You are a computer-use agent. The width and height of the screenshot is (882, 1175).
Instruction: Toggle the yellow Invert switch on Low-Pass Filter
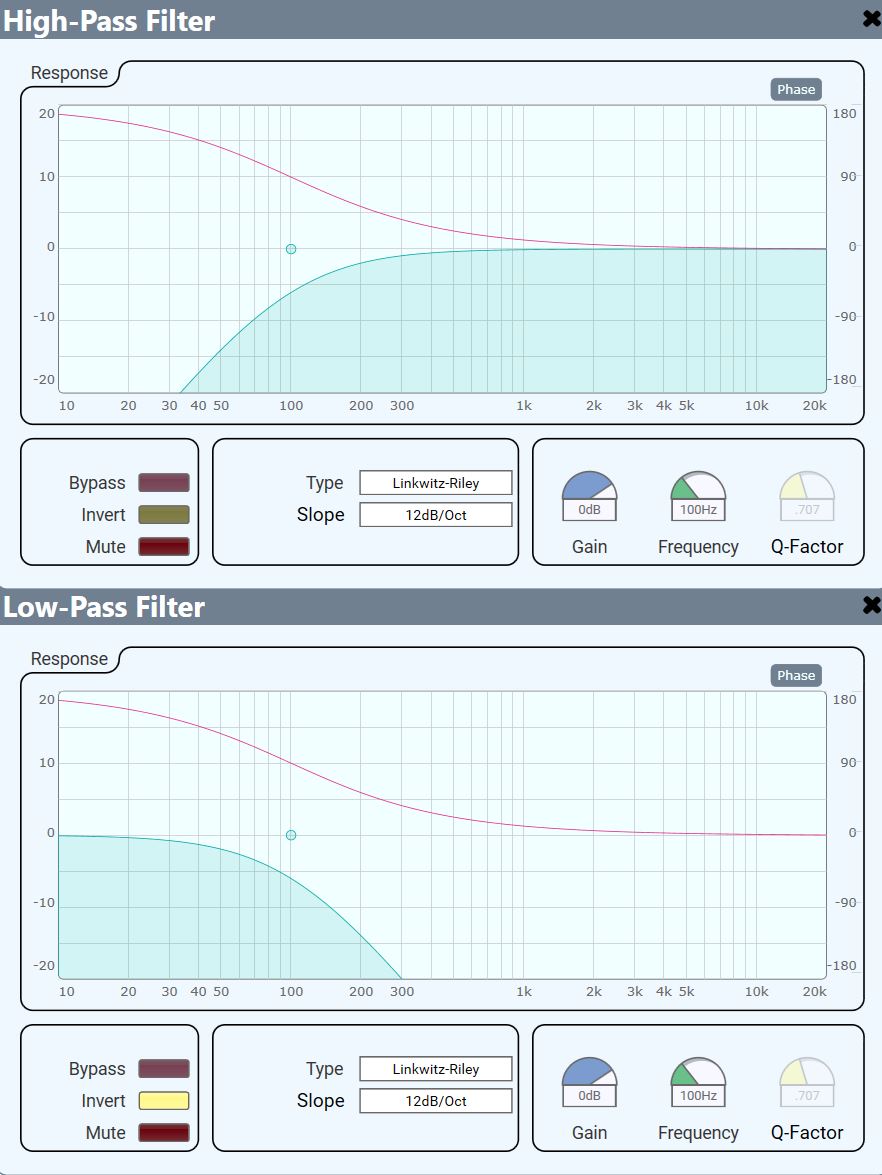click(x=164, y=1101)
